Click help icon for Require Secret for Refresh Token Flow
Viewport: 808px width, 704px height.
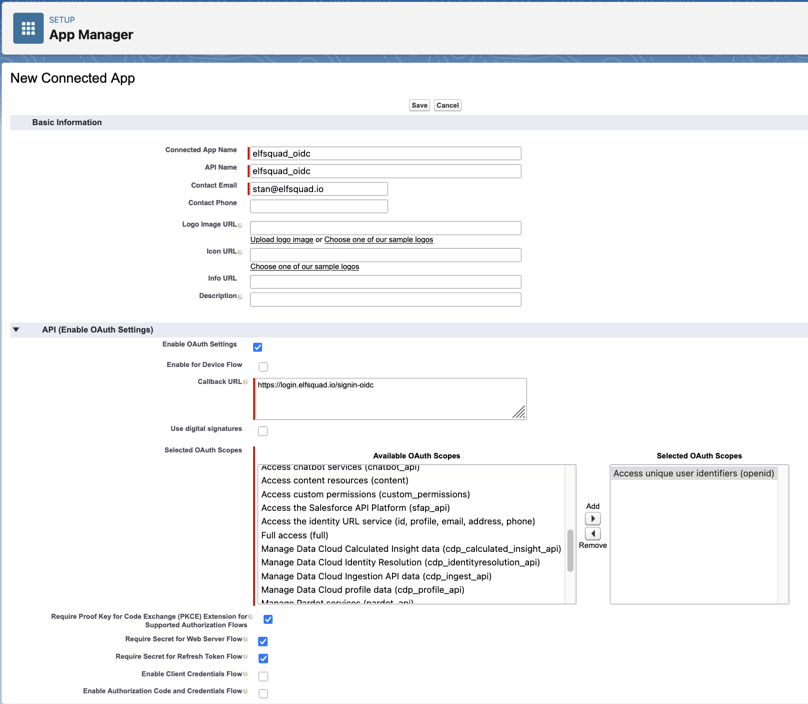(x=245, y=657)
